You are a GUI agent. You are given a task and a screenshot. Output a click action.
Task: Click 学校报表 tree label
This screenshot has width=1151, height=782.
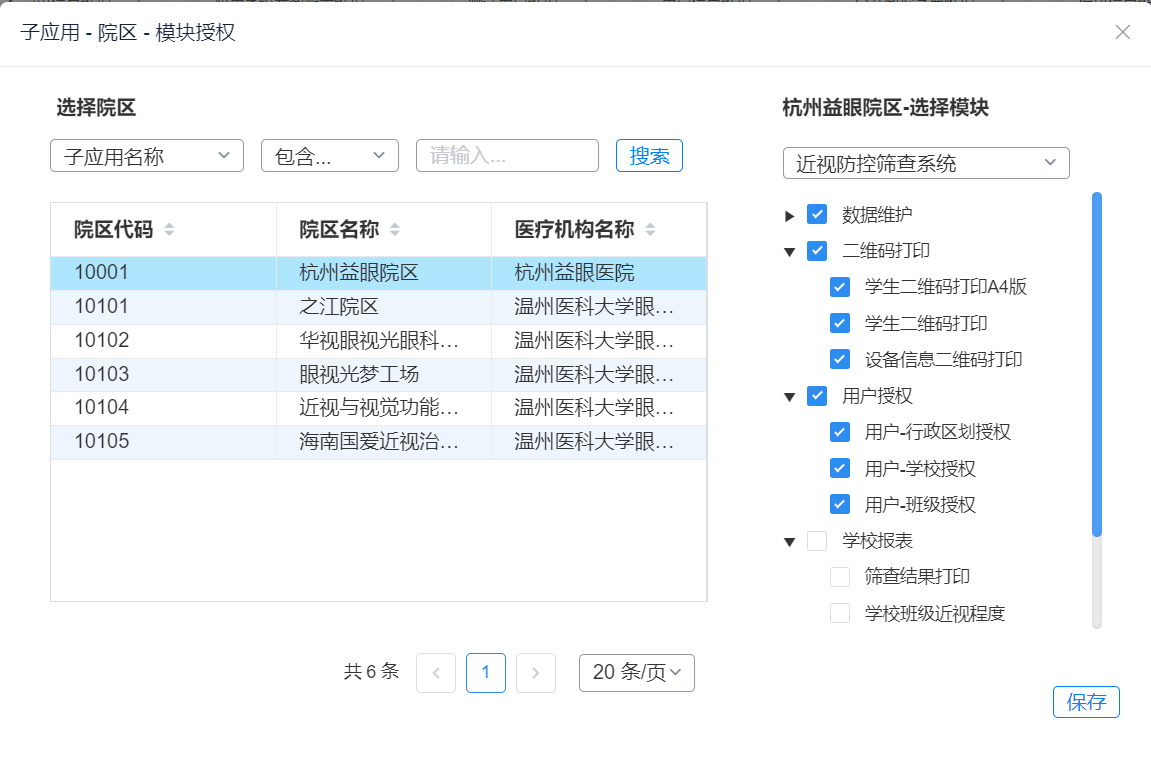877,541
